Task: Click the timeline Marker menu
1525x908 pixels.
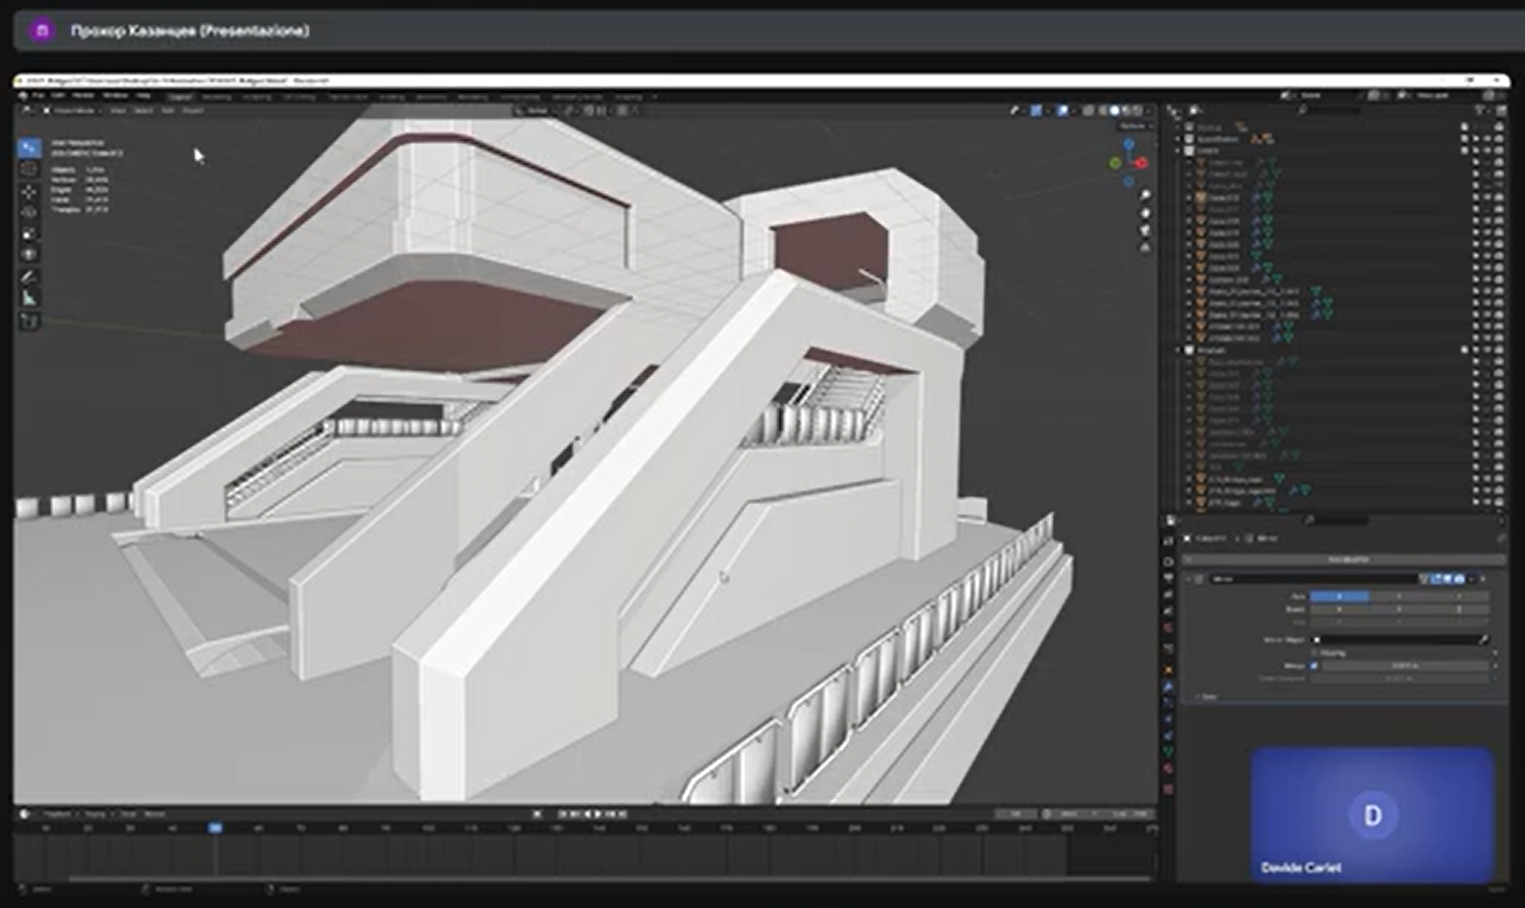Action: (x=154, y=814)
